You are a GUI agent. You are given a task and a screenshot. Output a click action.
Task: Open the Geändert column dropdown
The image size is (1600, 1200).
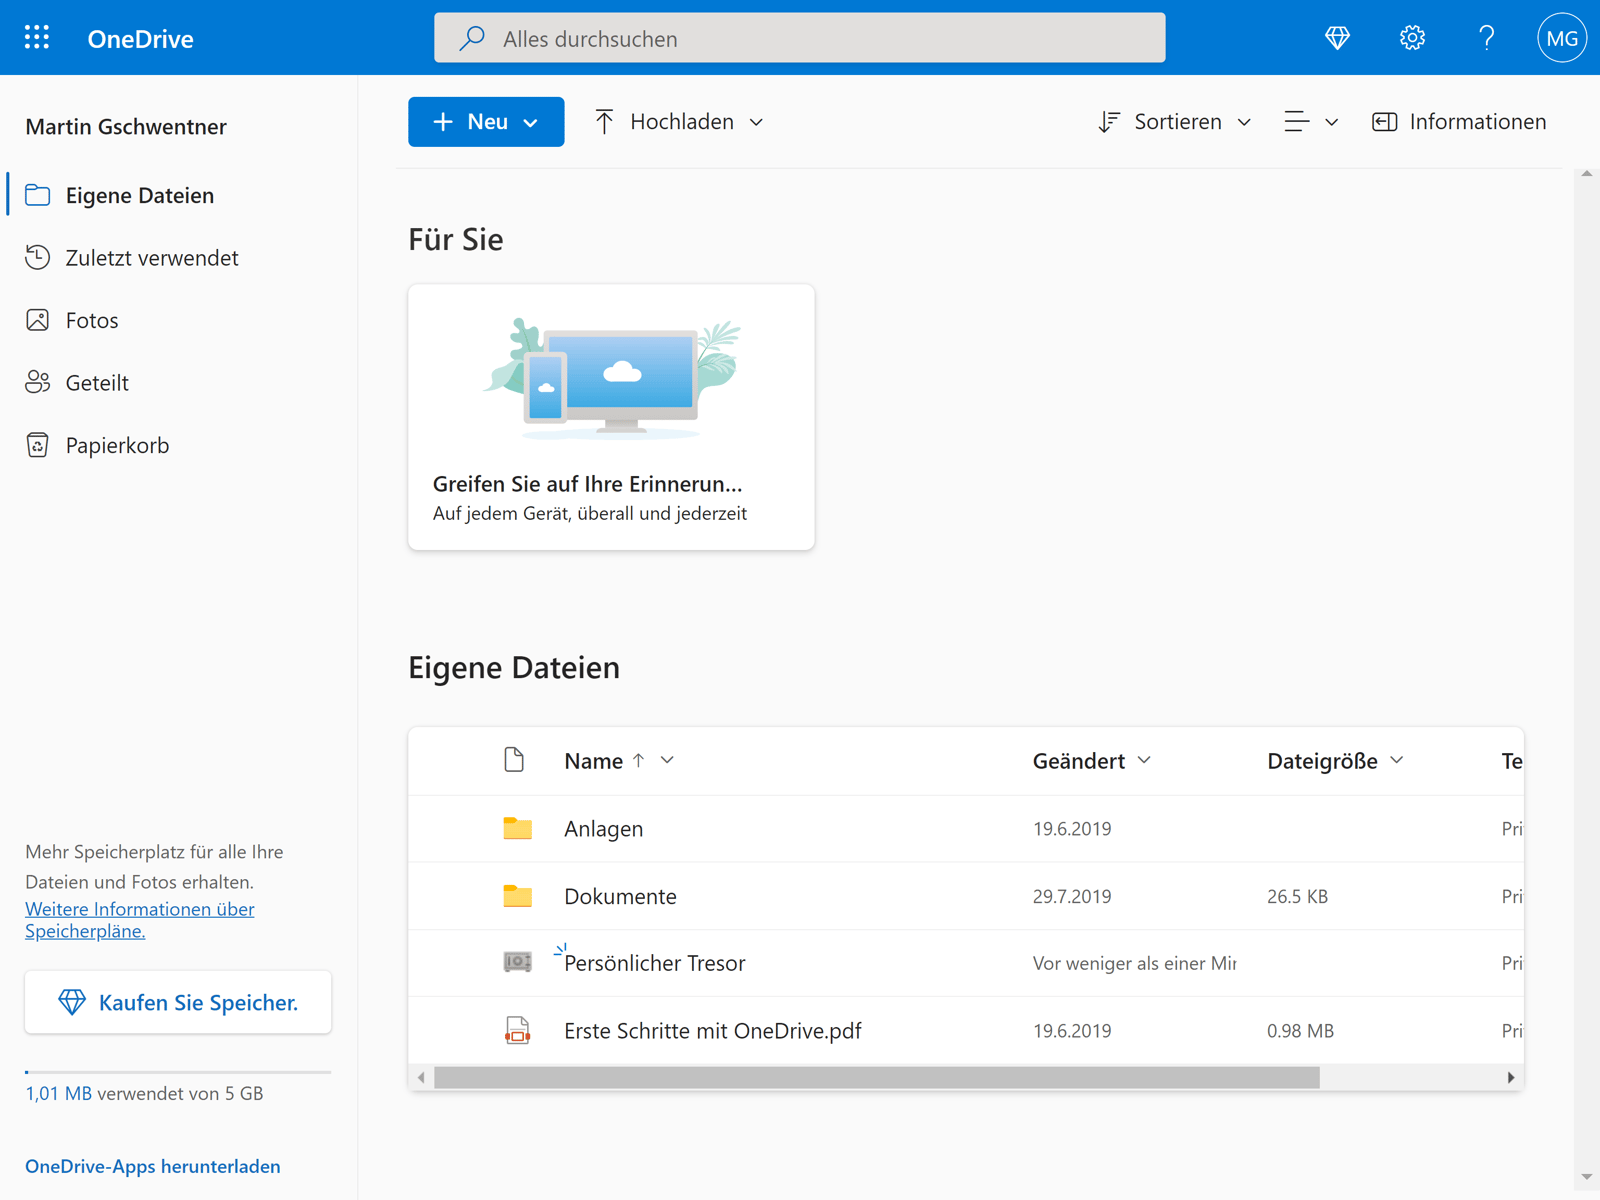coord(1145,760)
